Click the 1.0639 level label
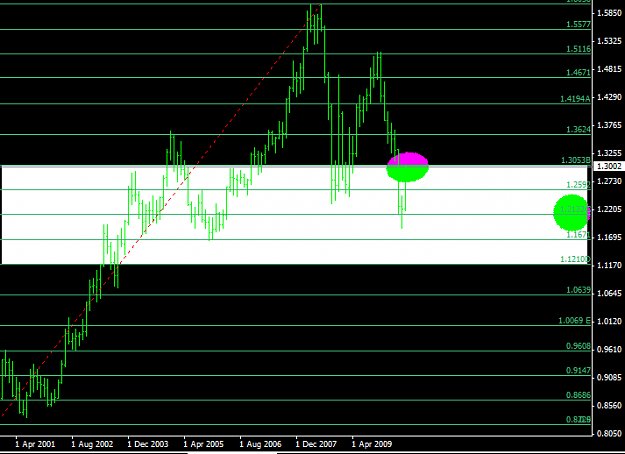 click(578, 290)
